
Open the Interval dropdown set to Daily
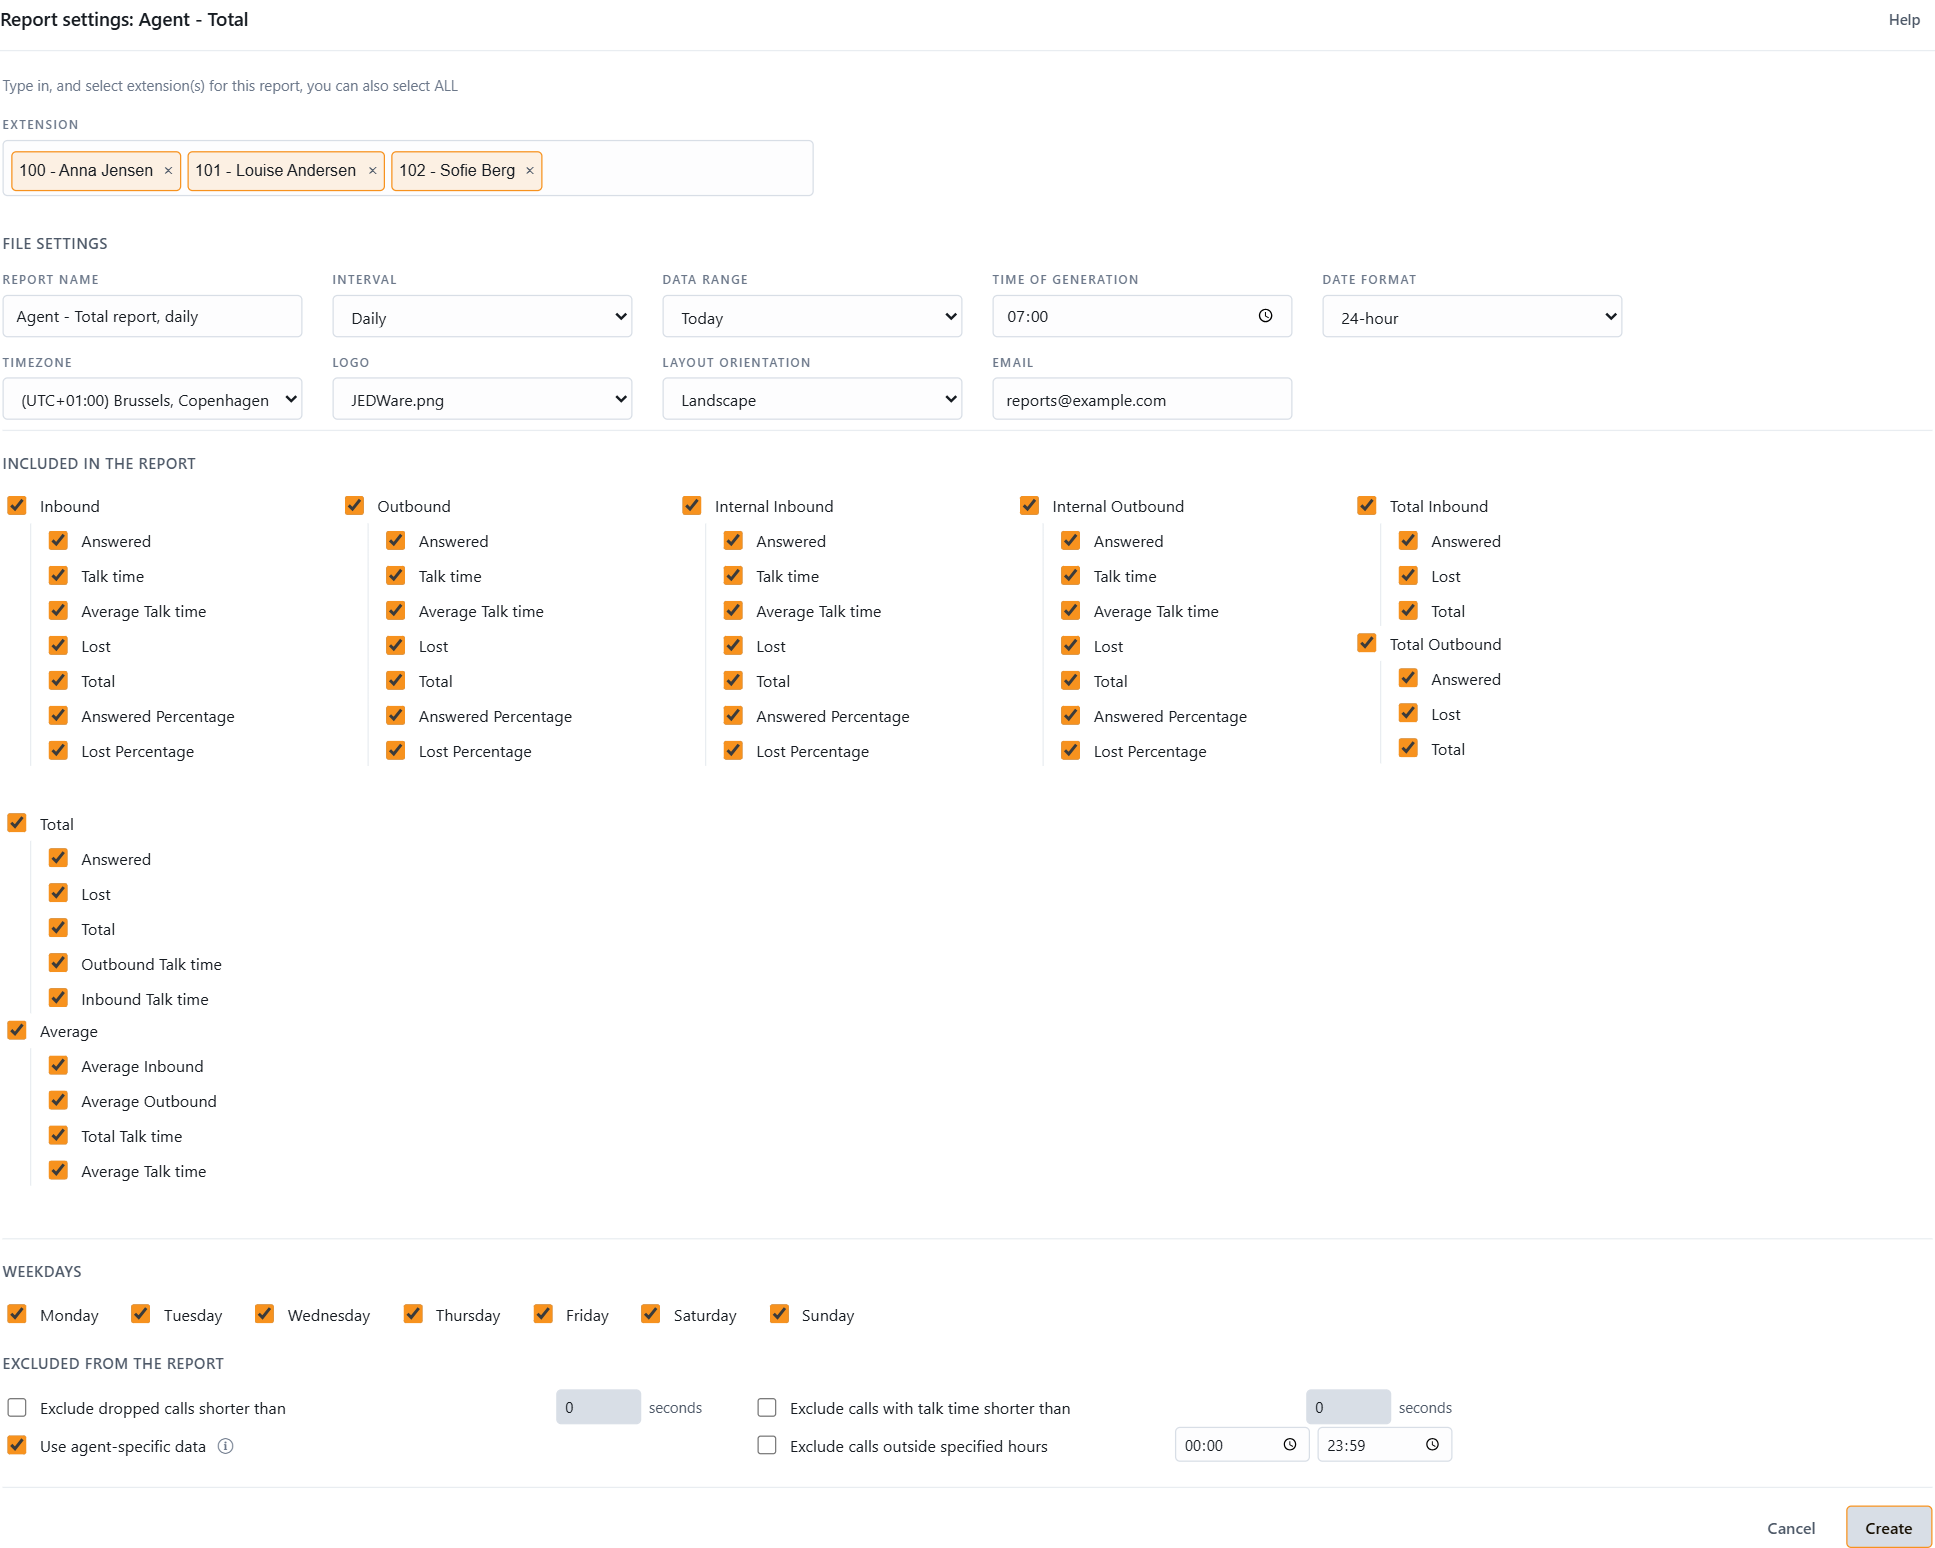point(482,317)
